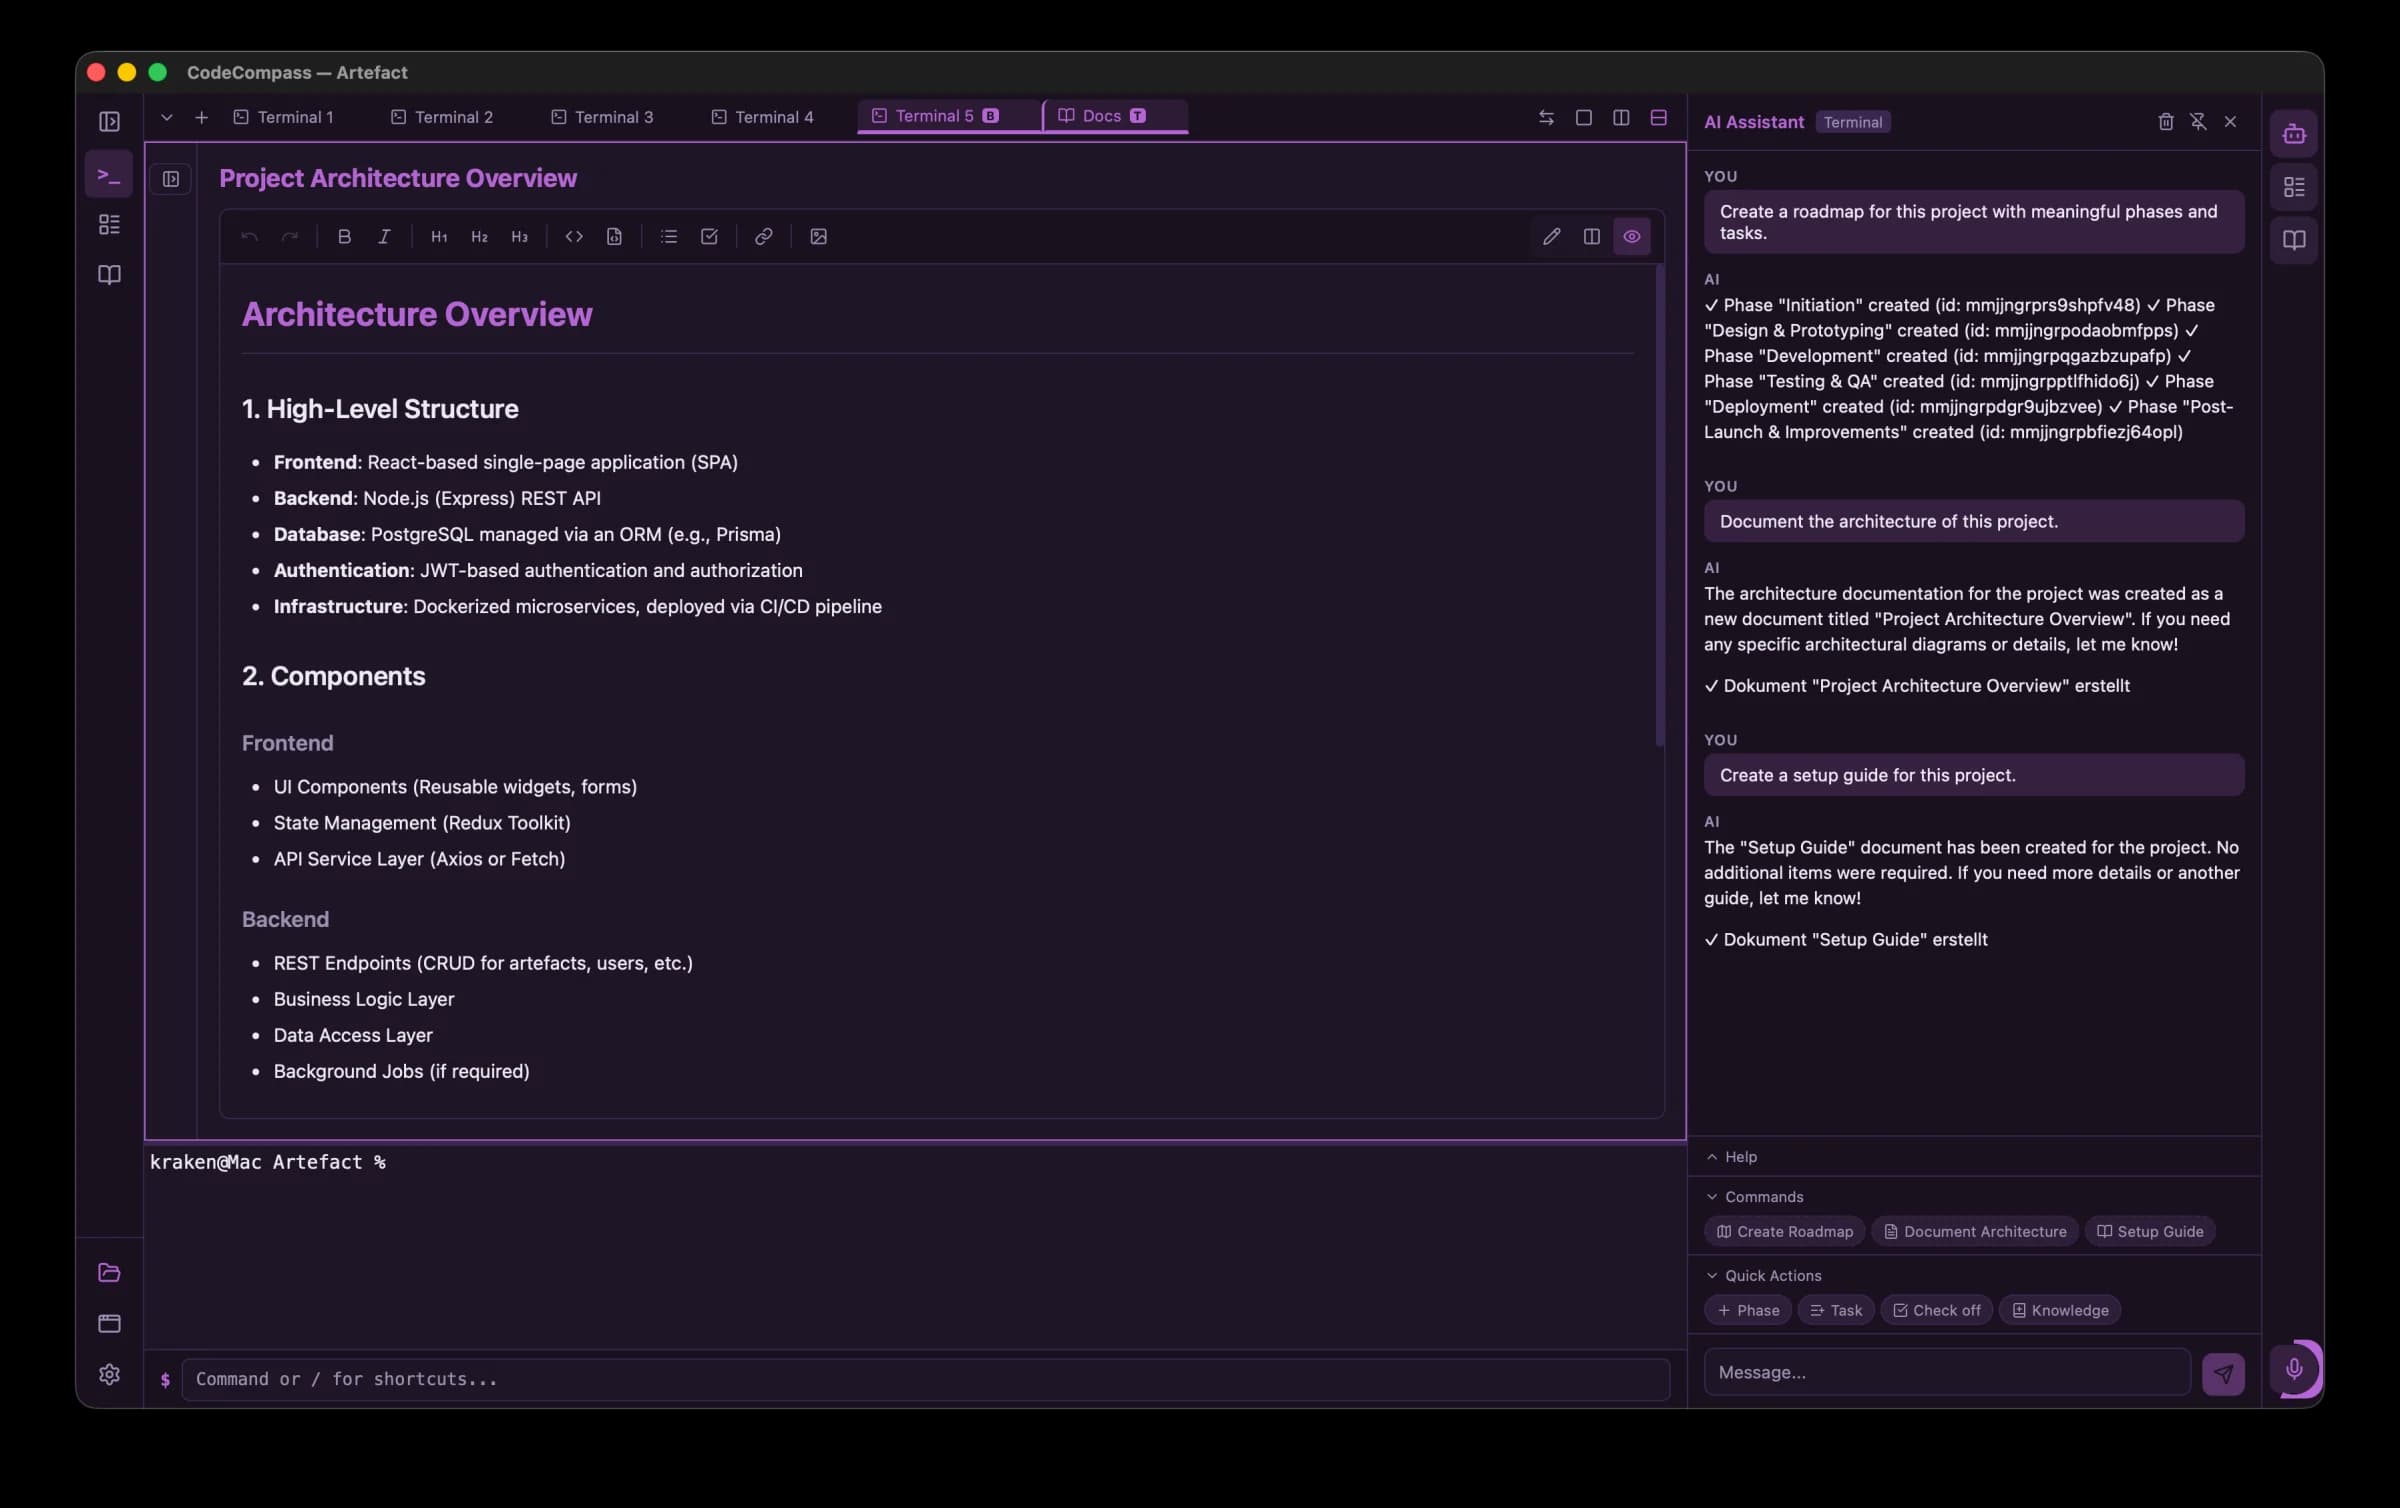Select the Terminal 5 tab
This screenshot has width=2400, height=1508.
(x=948, y=116)
